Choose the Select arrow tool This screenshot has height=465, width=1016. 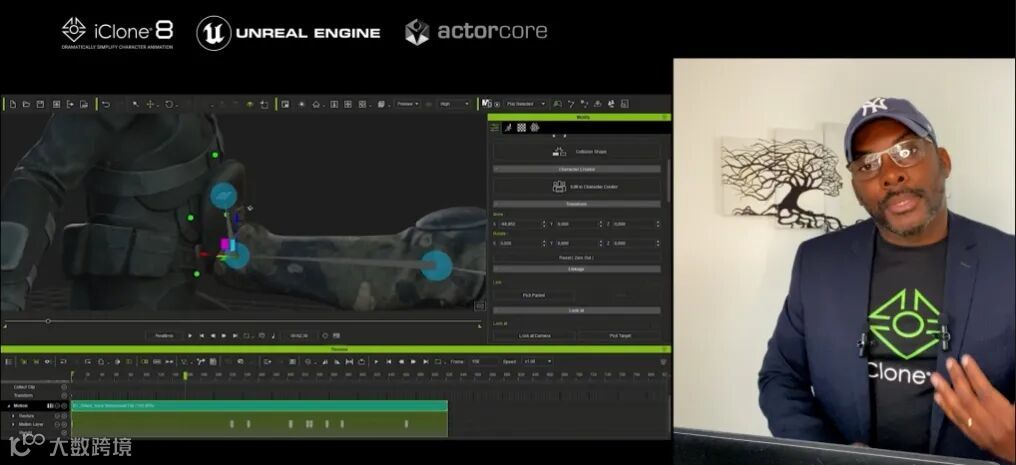click(x=135, y=104)
